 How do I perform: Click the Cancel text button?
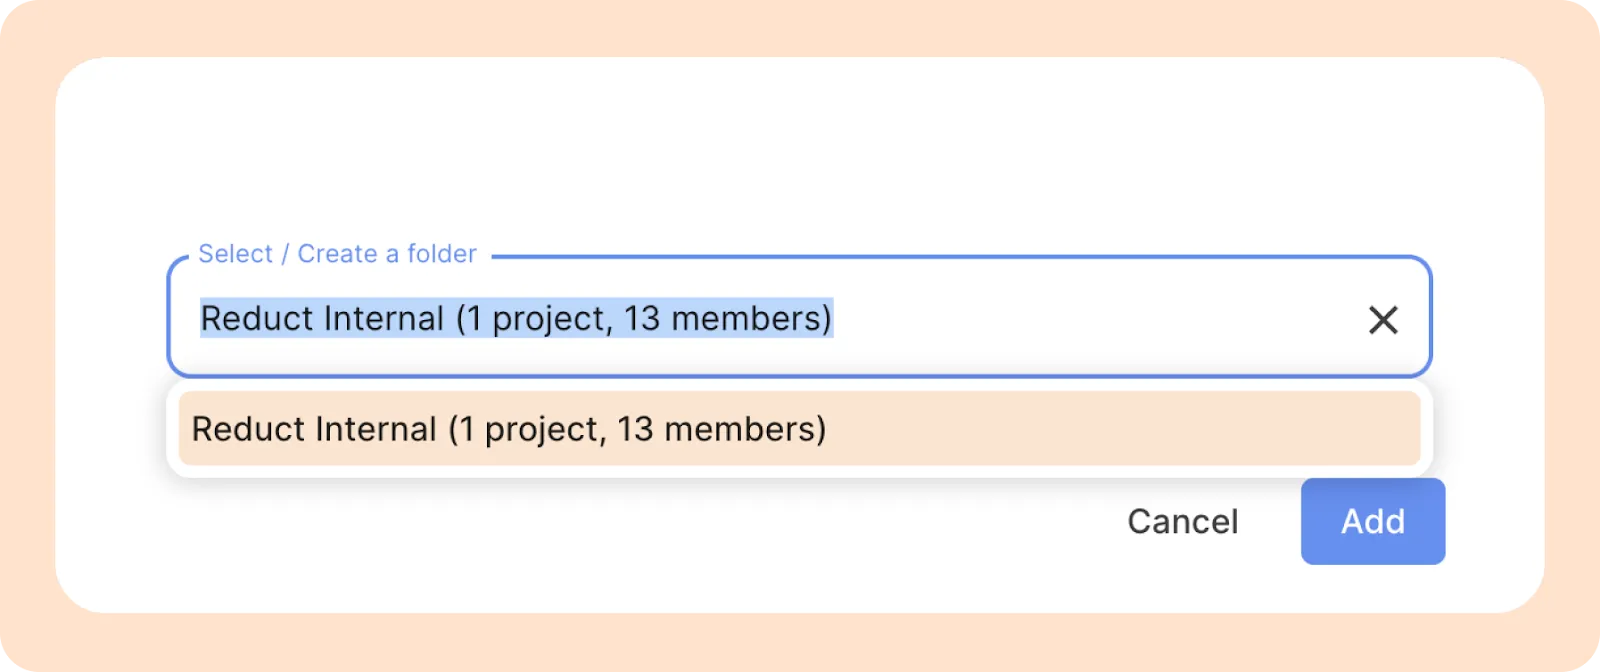point(1182,521)
